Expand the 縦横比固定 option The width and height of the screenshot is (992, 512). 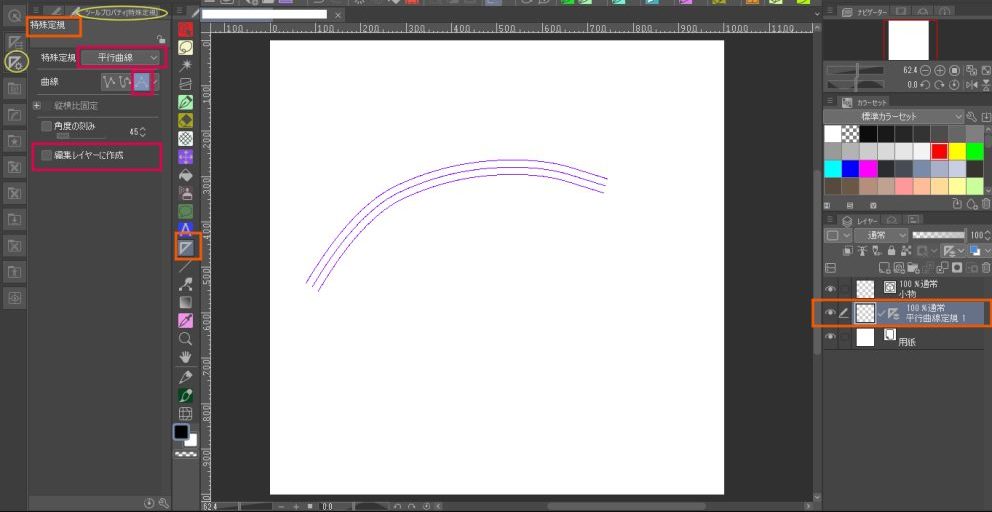[x=37, y=105]
